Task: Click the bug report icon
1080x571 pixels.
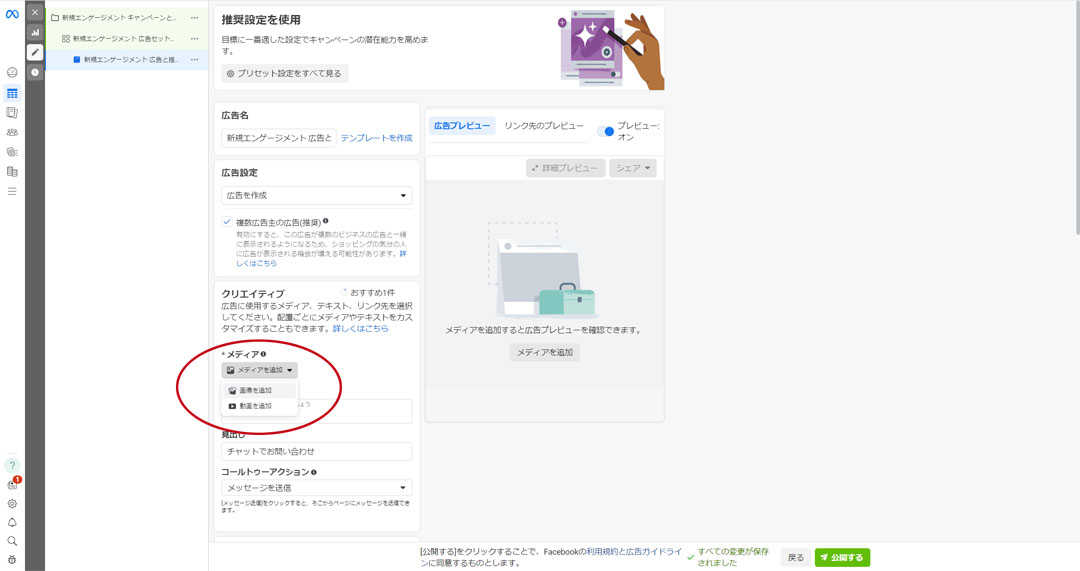Action: (x=12, y=560)
